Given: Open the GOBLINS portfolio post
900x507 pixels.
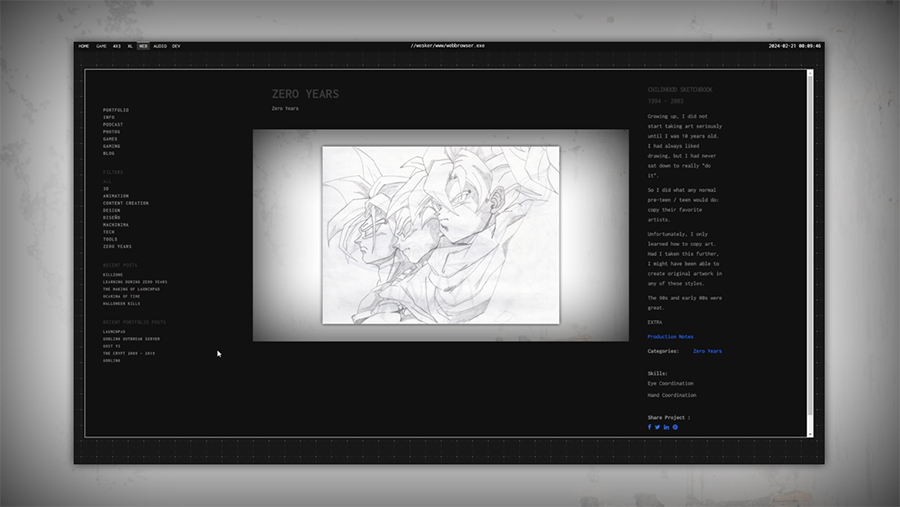Looking at the screenshot, I should click(111, 361).
